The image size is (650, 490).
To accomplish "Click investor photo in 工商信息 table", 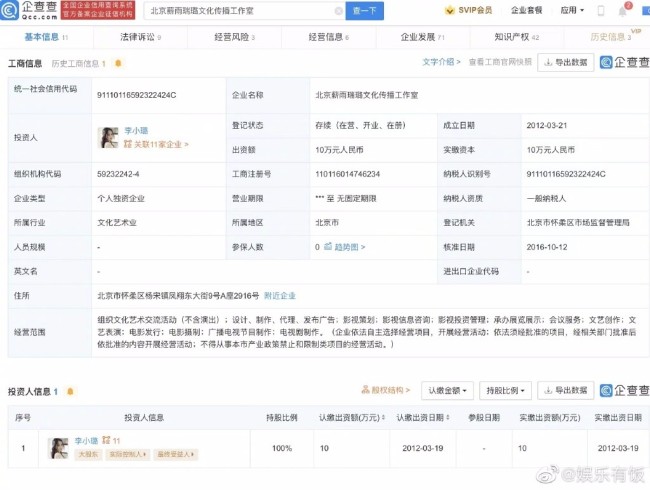I will pyautogui.click(x=108, y=138).
